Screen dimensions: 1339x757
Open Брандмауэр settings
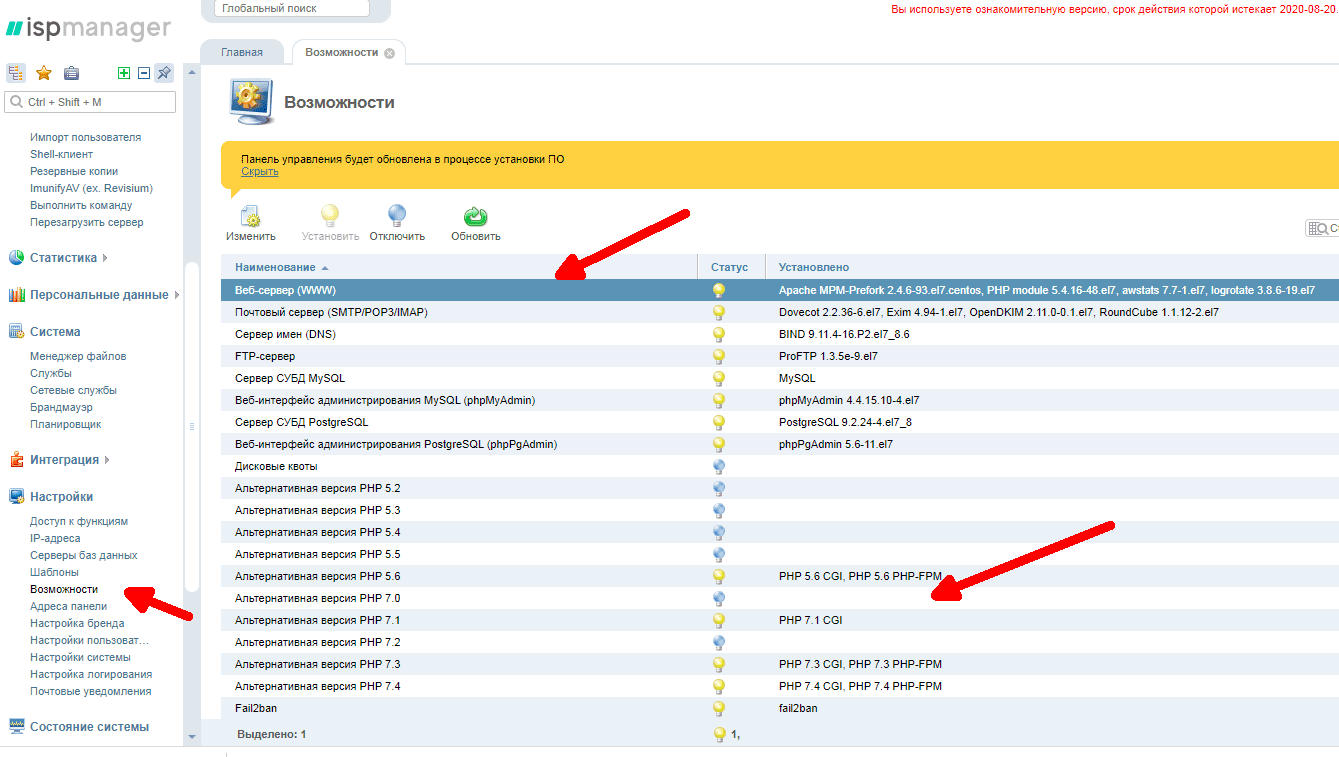(x=61, y=407)
